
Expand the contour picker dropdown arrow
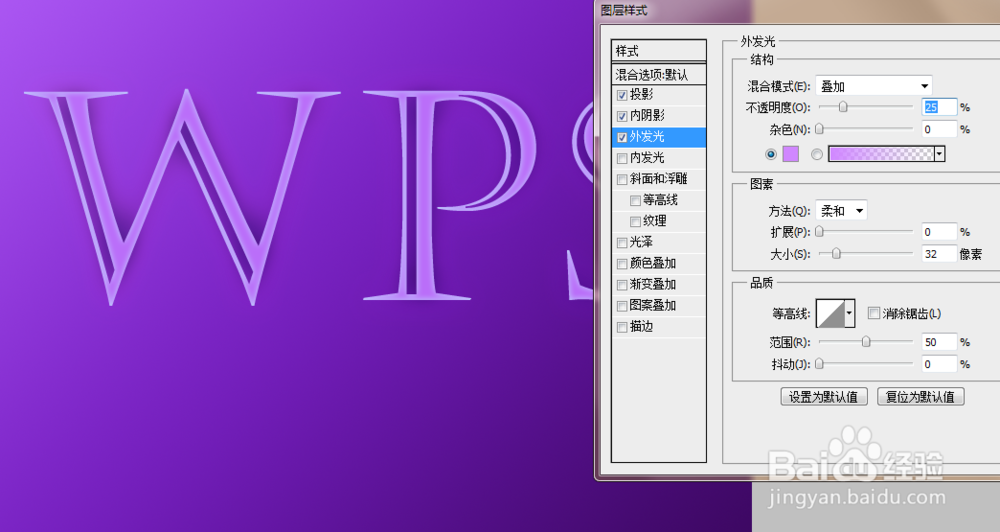[x=849, y=313]
